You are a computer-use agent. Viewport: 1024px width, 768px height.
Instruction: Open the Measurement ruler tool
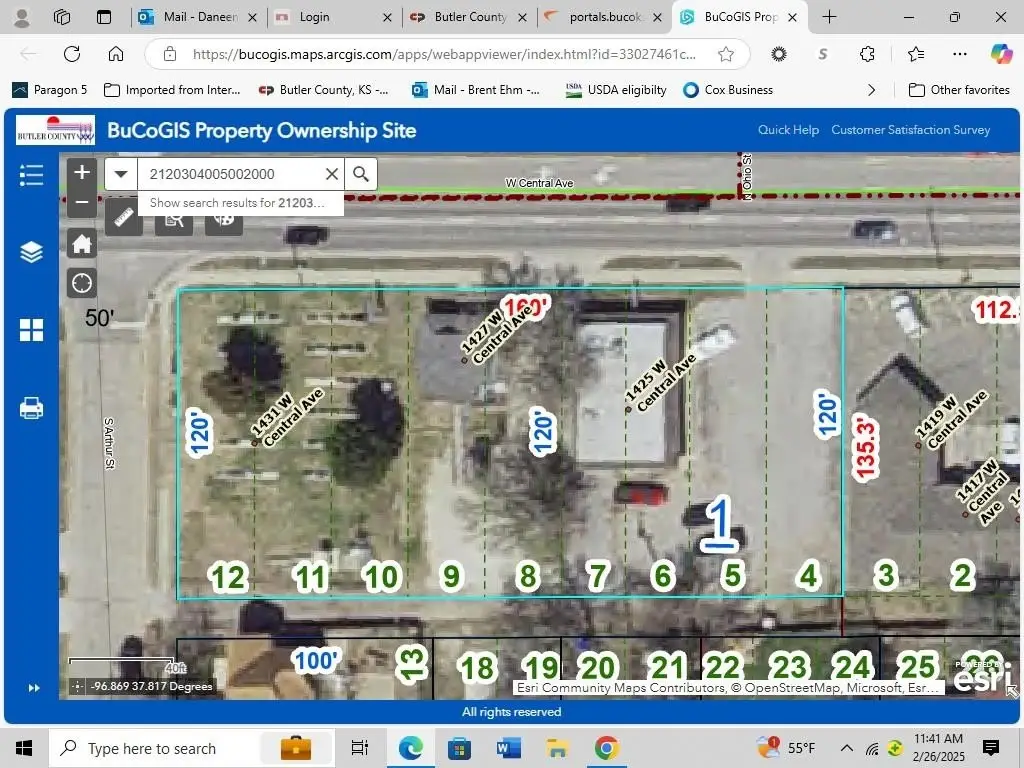[124, 217]
